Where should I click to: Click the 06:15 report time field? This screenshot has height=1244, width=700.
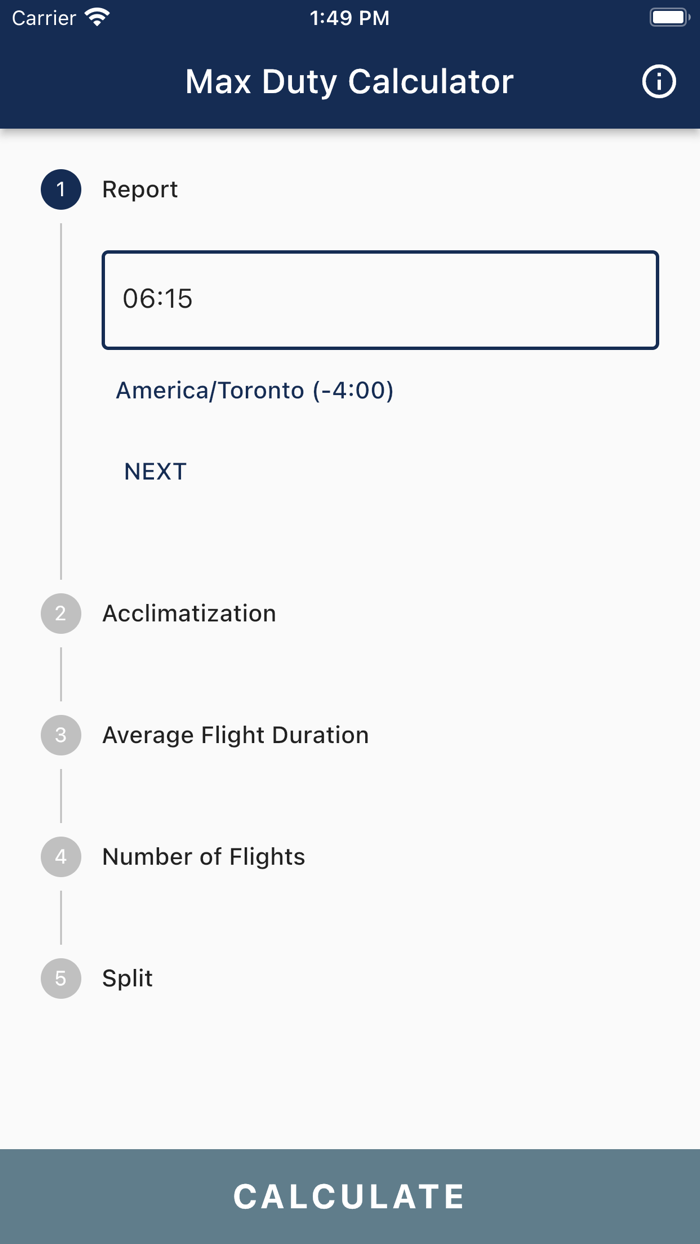tap(380, 299)
